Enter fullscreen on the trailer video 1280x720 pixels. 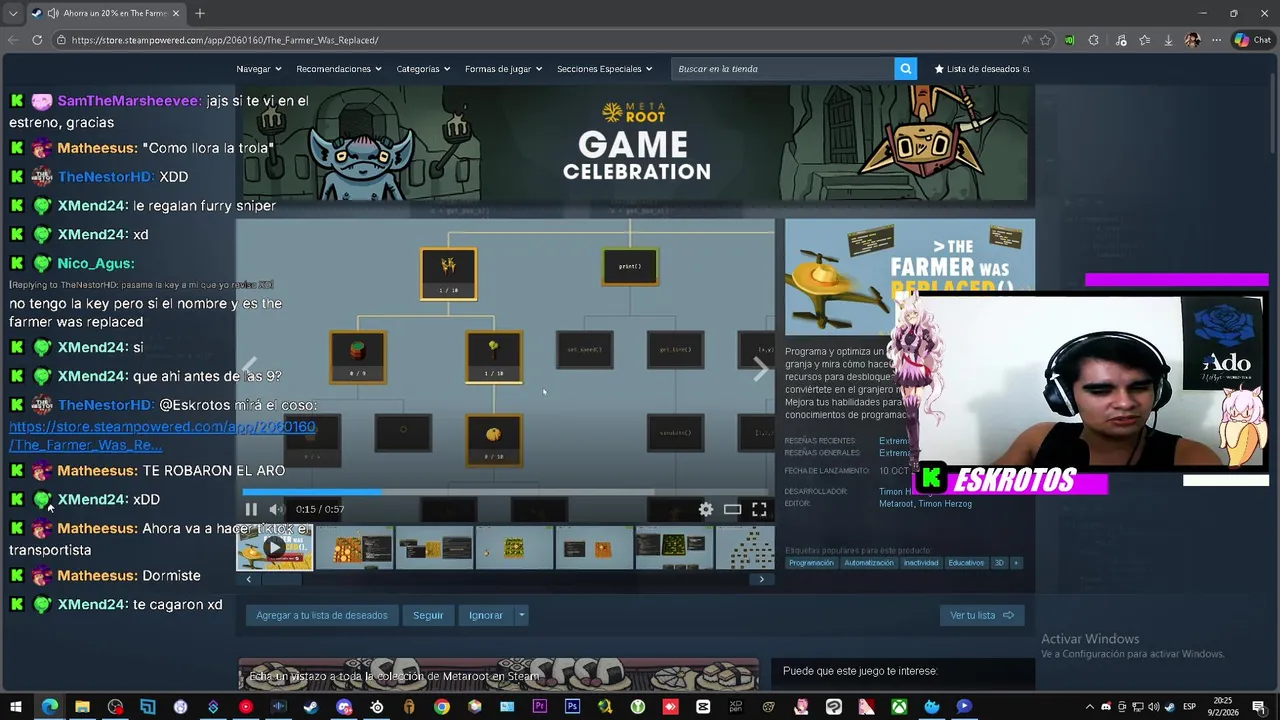pos(759,509)
